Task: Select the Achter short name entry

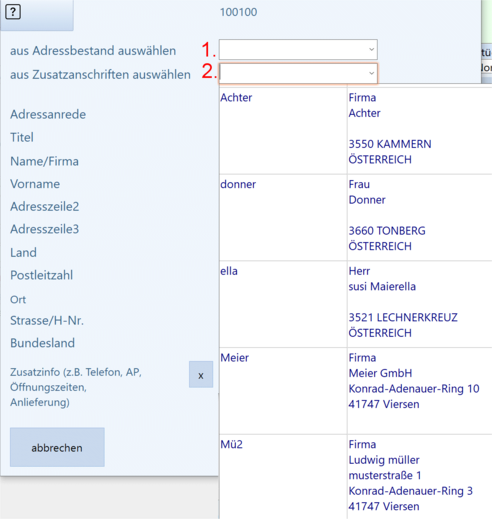Action: 236,98
